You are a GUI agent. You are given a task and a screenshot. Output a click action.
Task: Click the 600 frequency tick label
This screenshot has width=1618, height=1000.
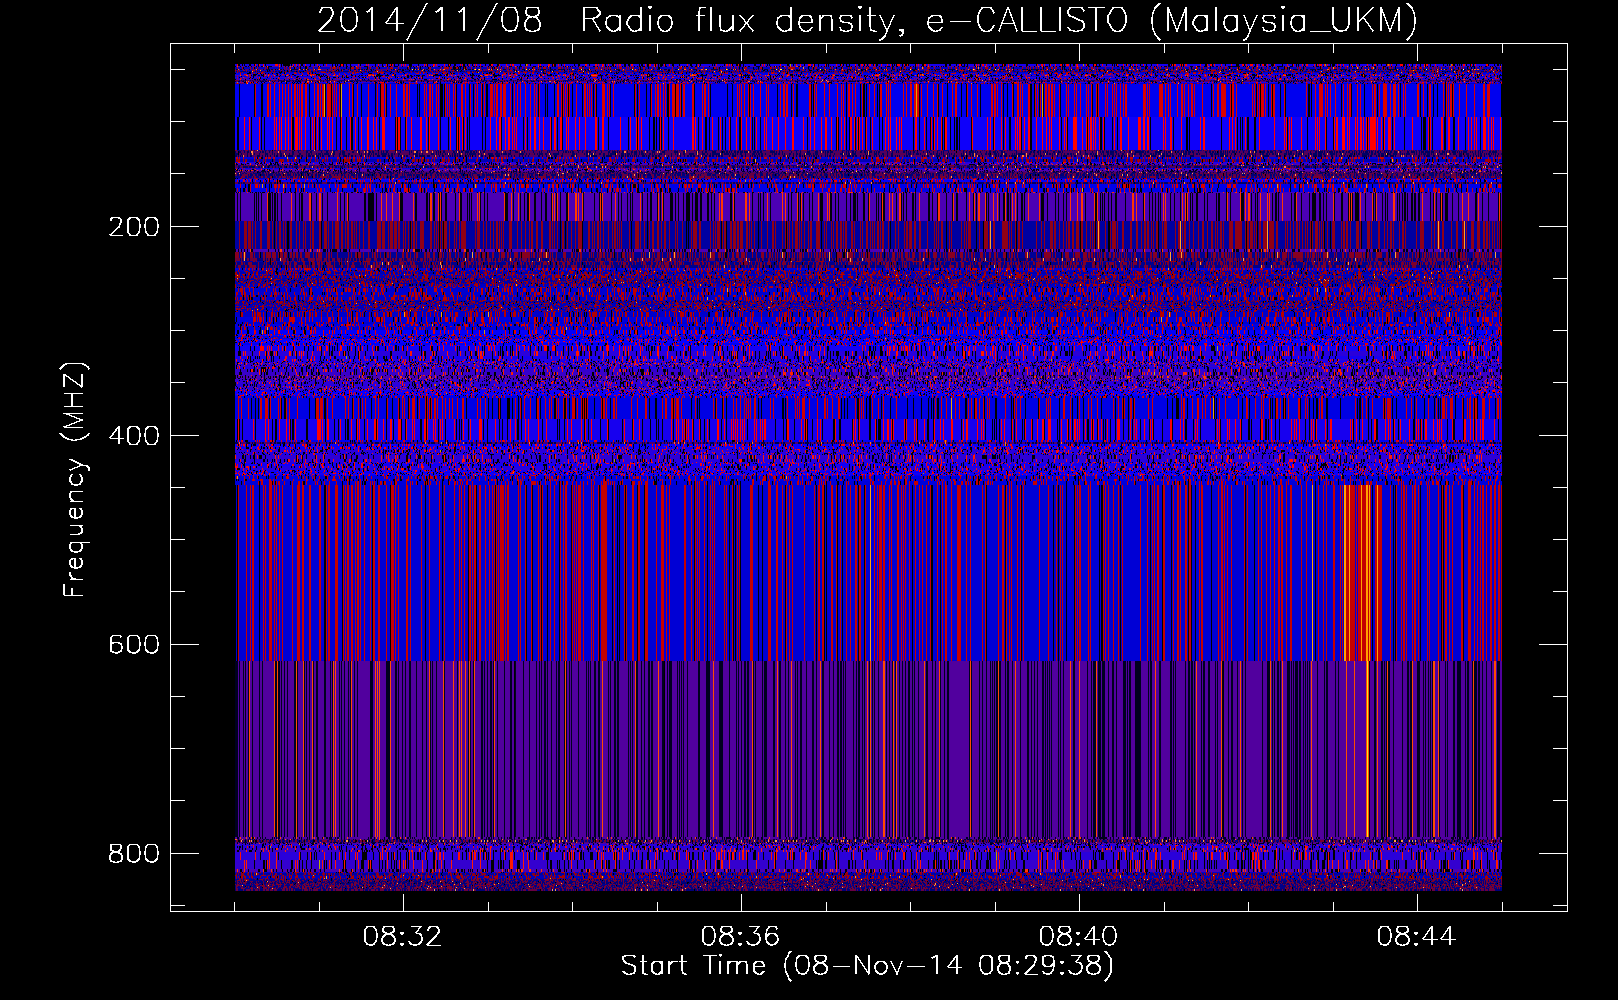[x=134, y=645]
